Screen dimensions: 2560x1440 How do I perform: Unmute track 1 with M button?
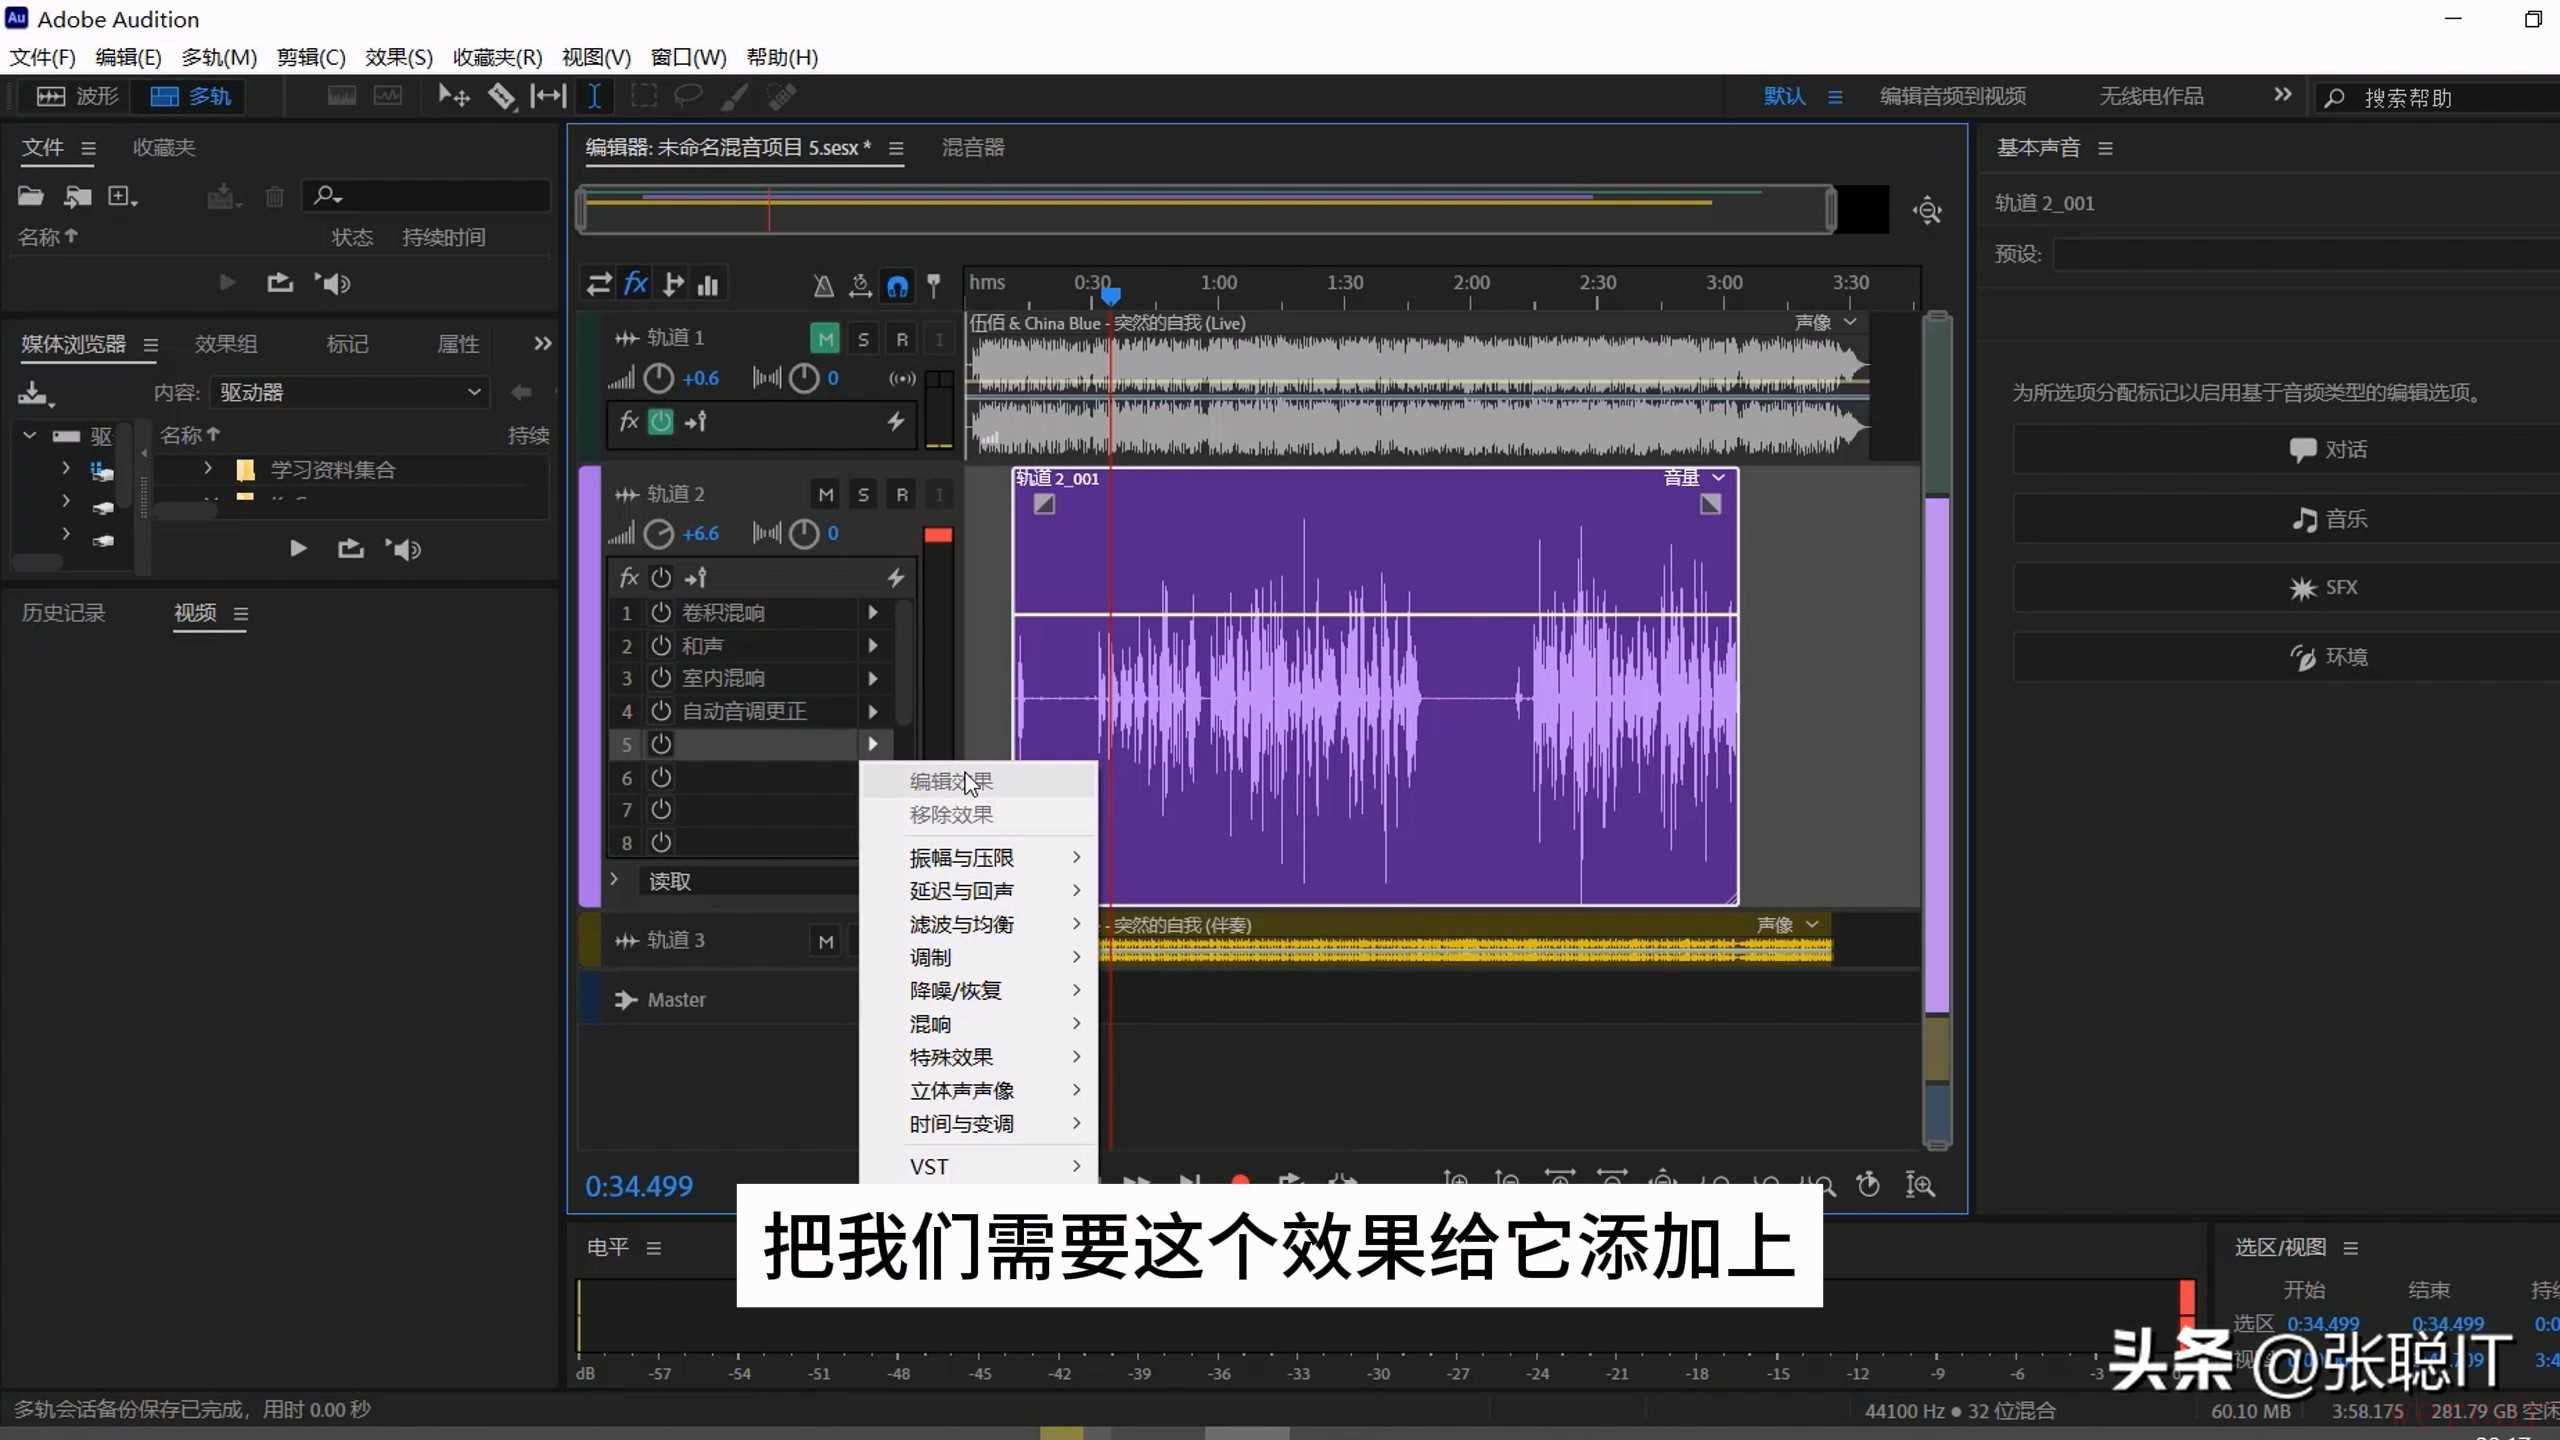tap(825, 339)
